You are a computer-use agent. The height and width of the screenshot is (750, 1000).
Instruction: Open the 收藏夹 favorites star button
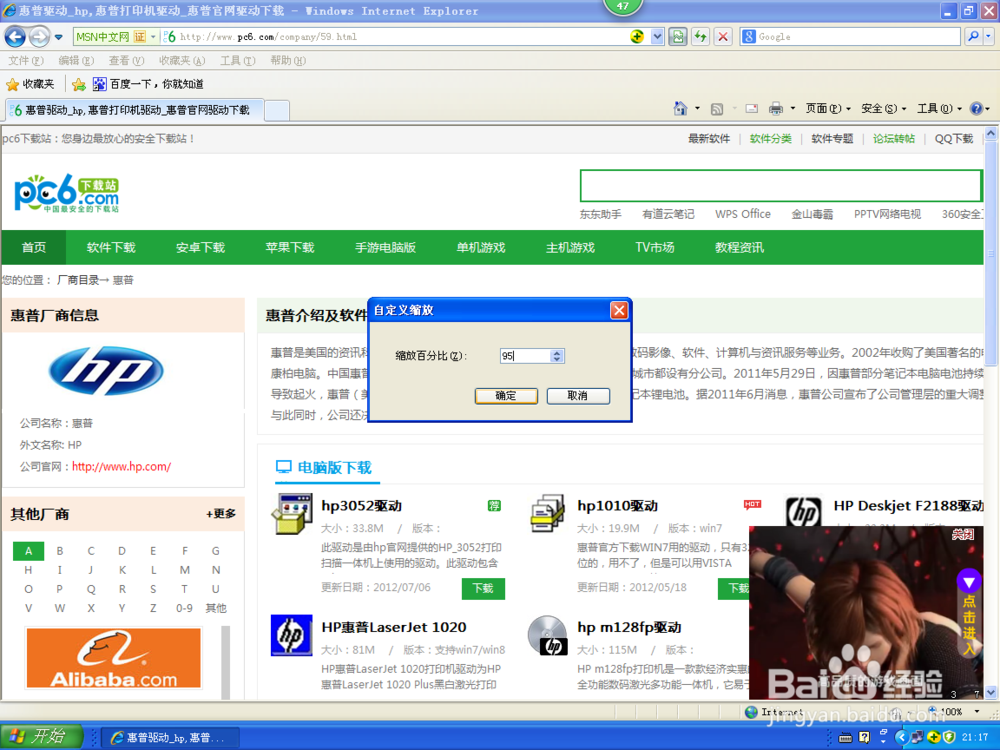point(30,84)
